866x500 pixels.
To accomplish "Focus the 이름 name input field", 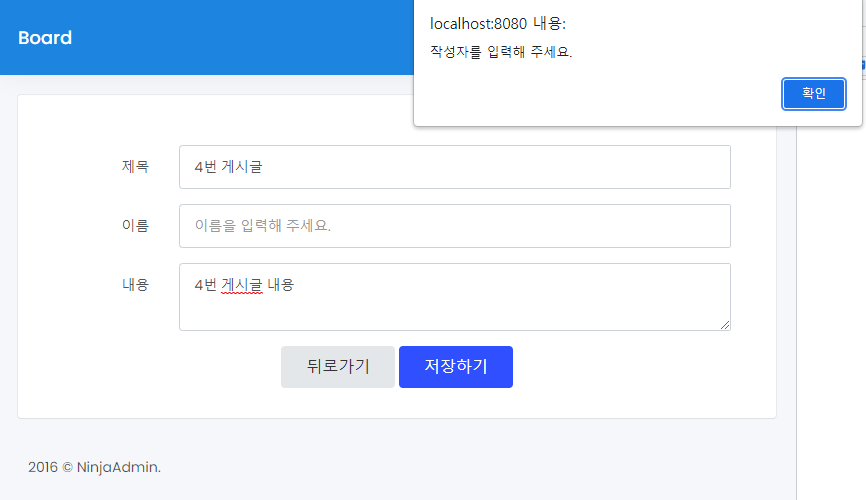I will point(455,226).
